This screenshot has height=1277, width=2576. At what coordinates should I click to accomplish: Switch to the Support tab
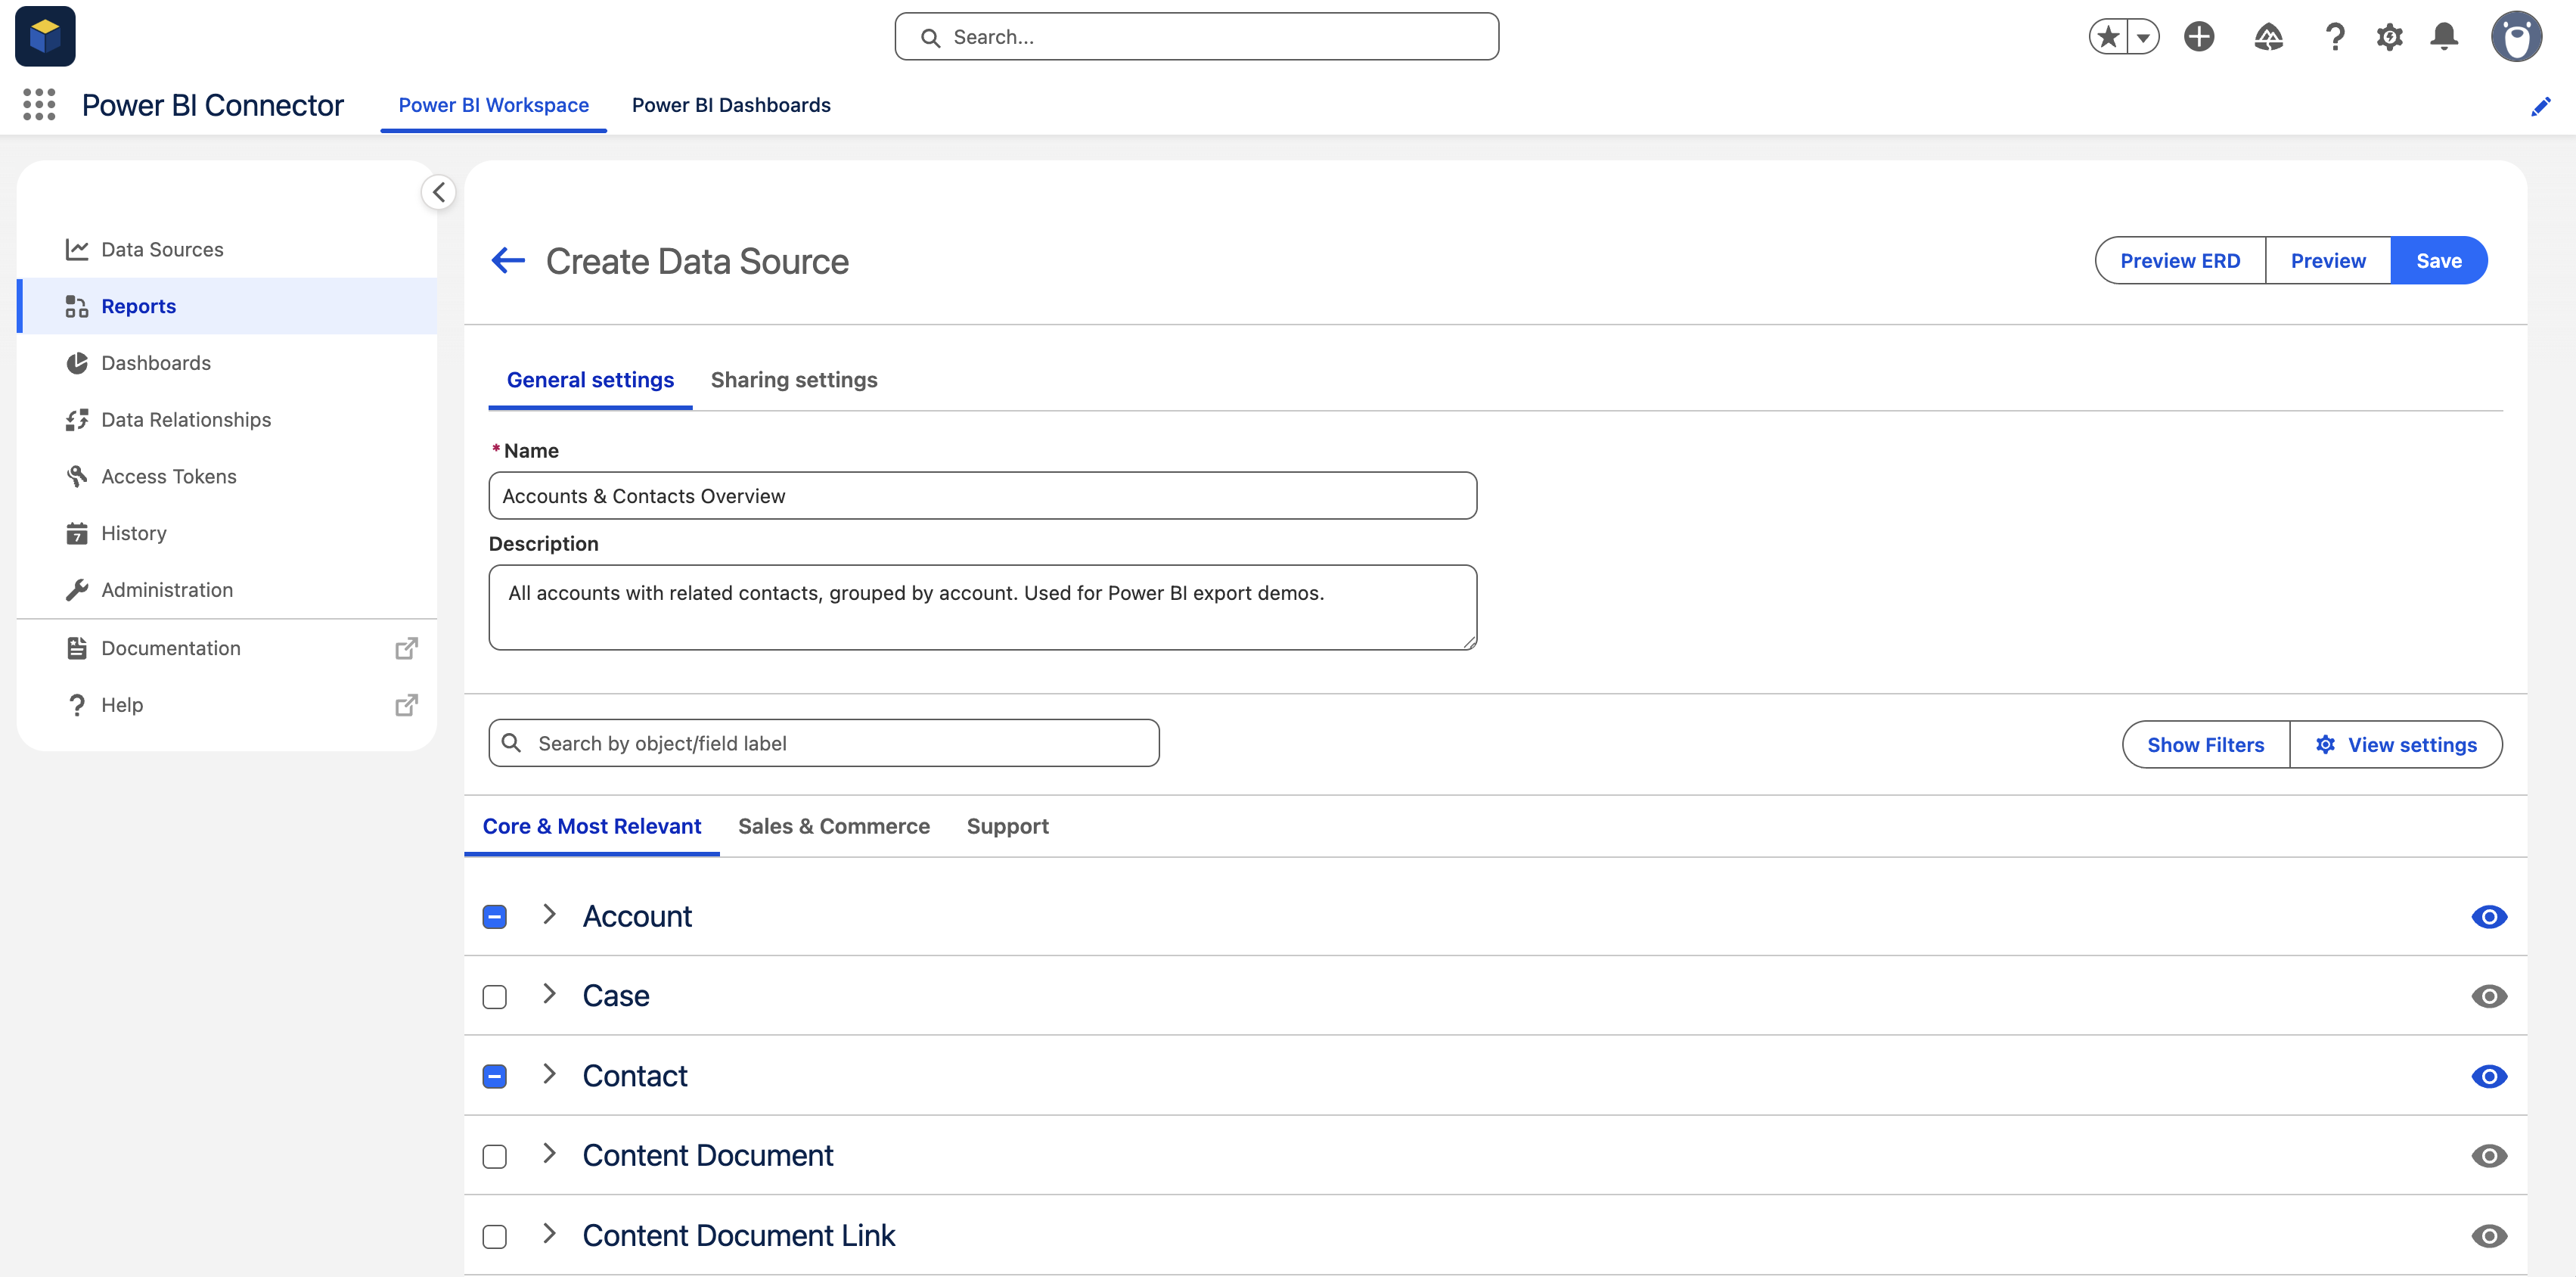[1007, 826]
